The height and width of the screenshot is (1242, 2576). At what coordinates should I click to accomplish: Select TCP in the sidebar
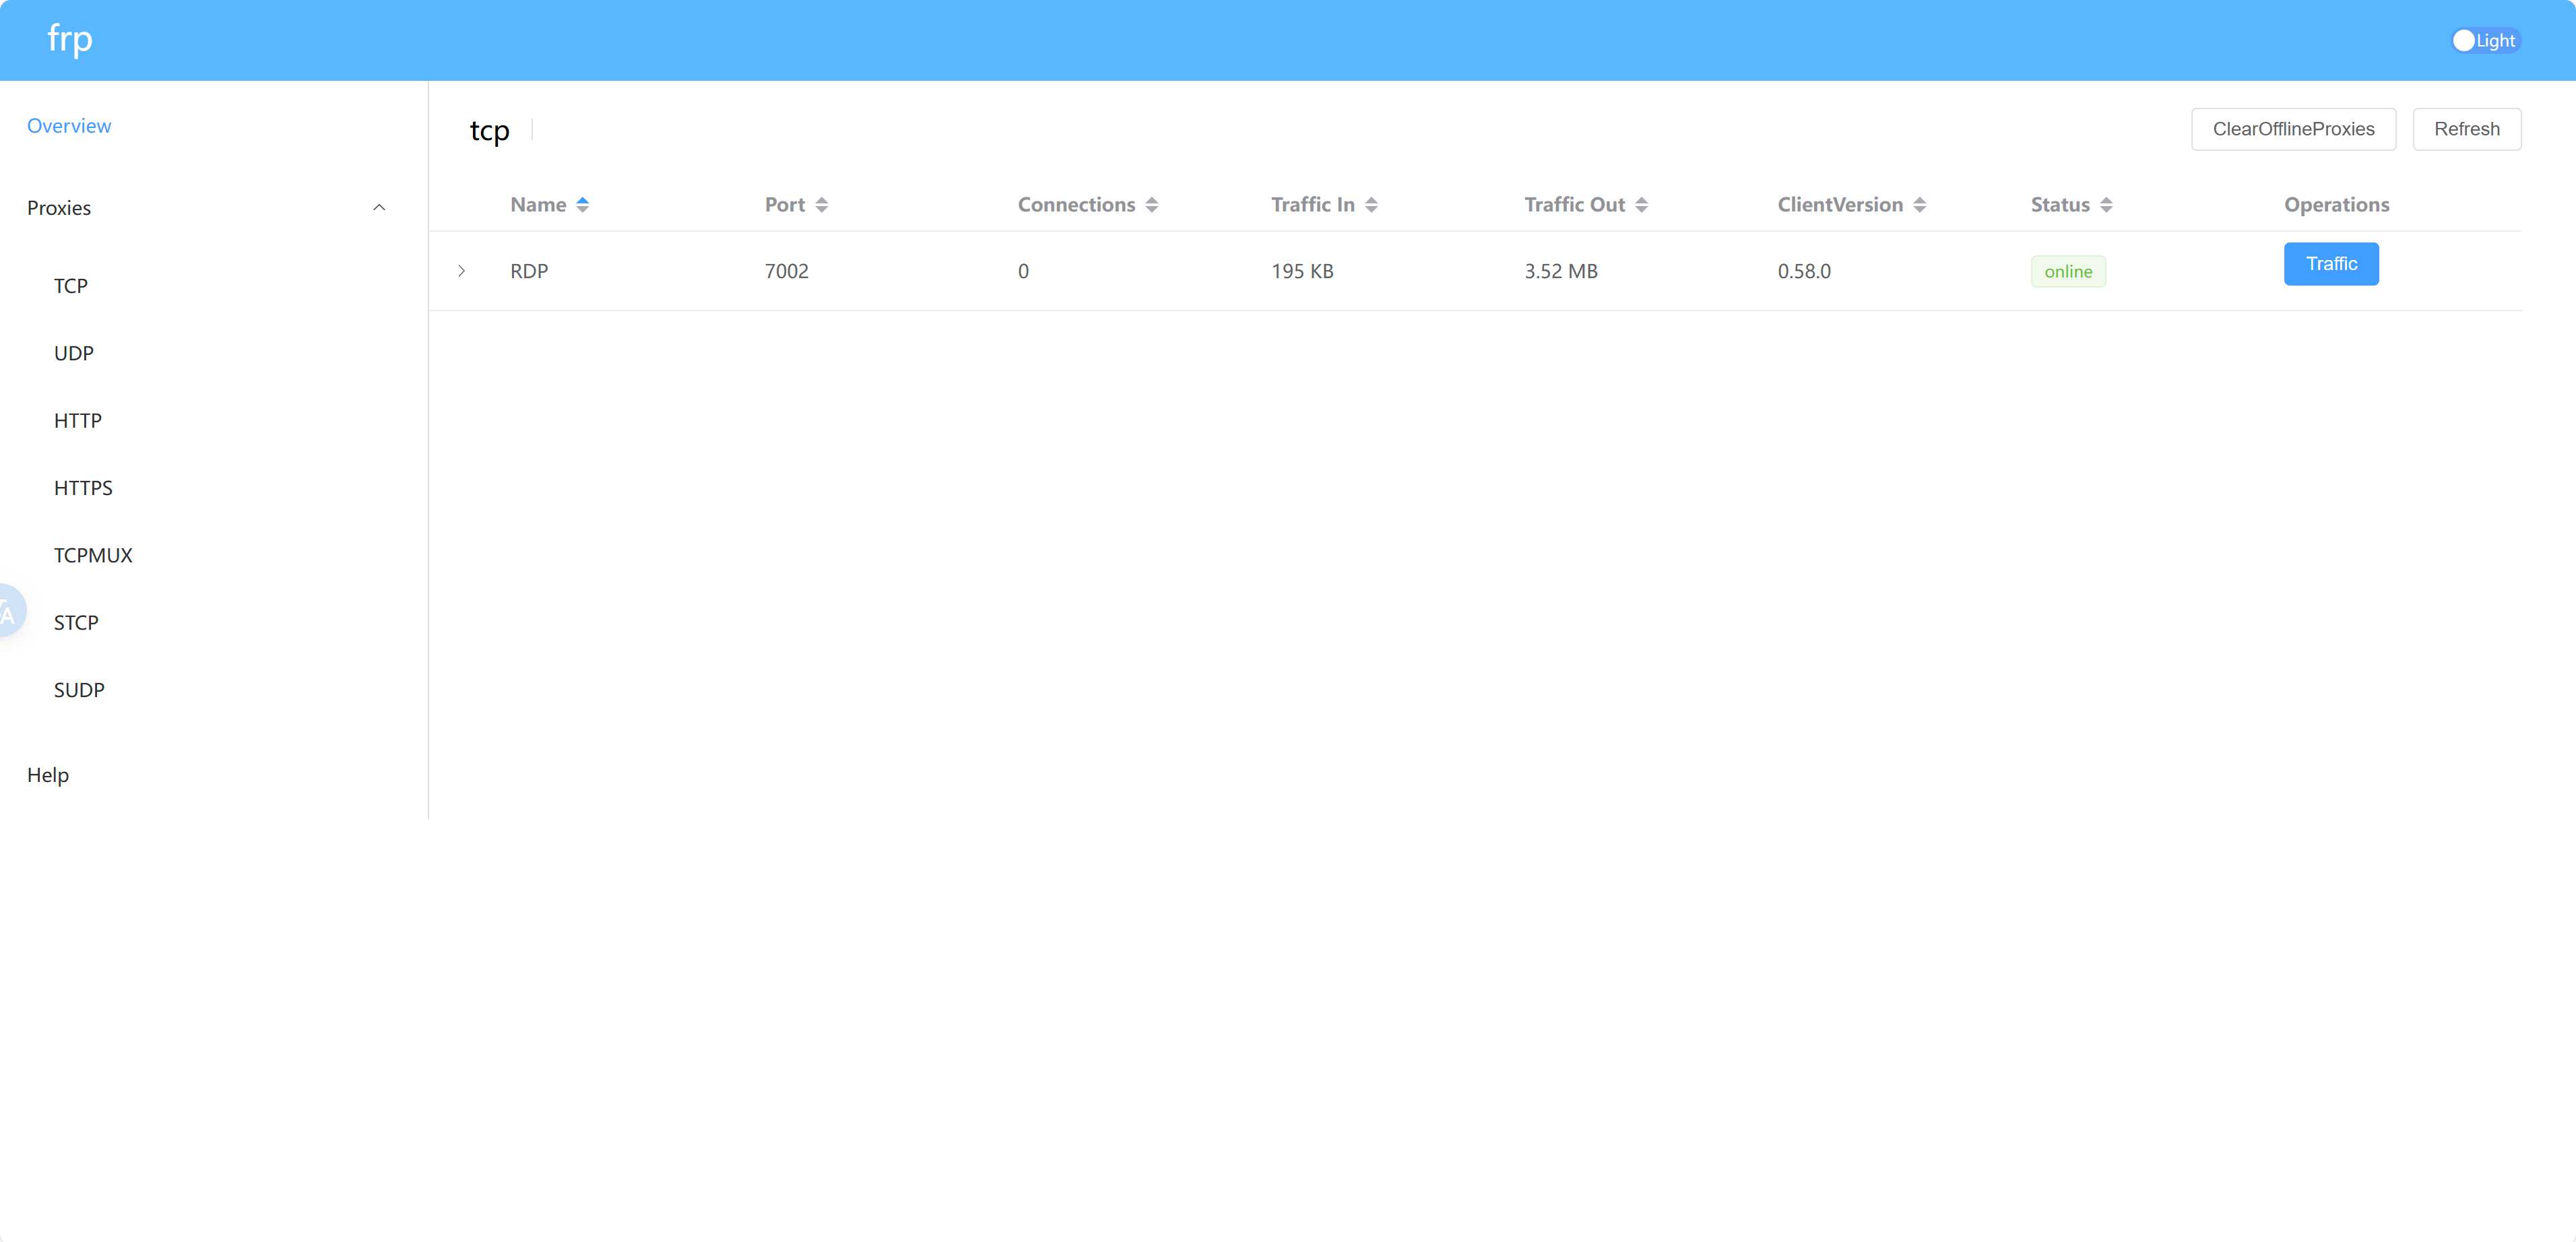71,286
